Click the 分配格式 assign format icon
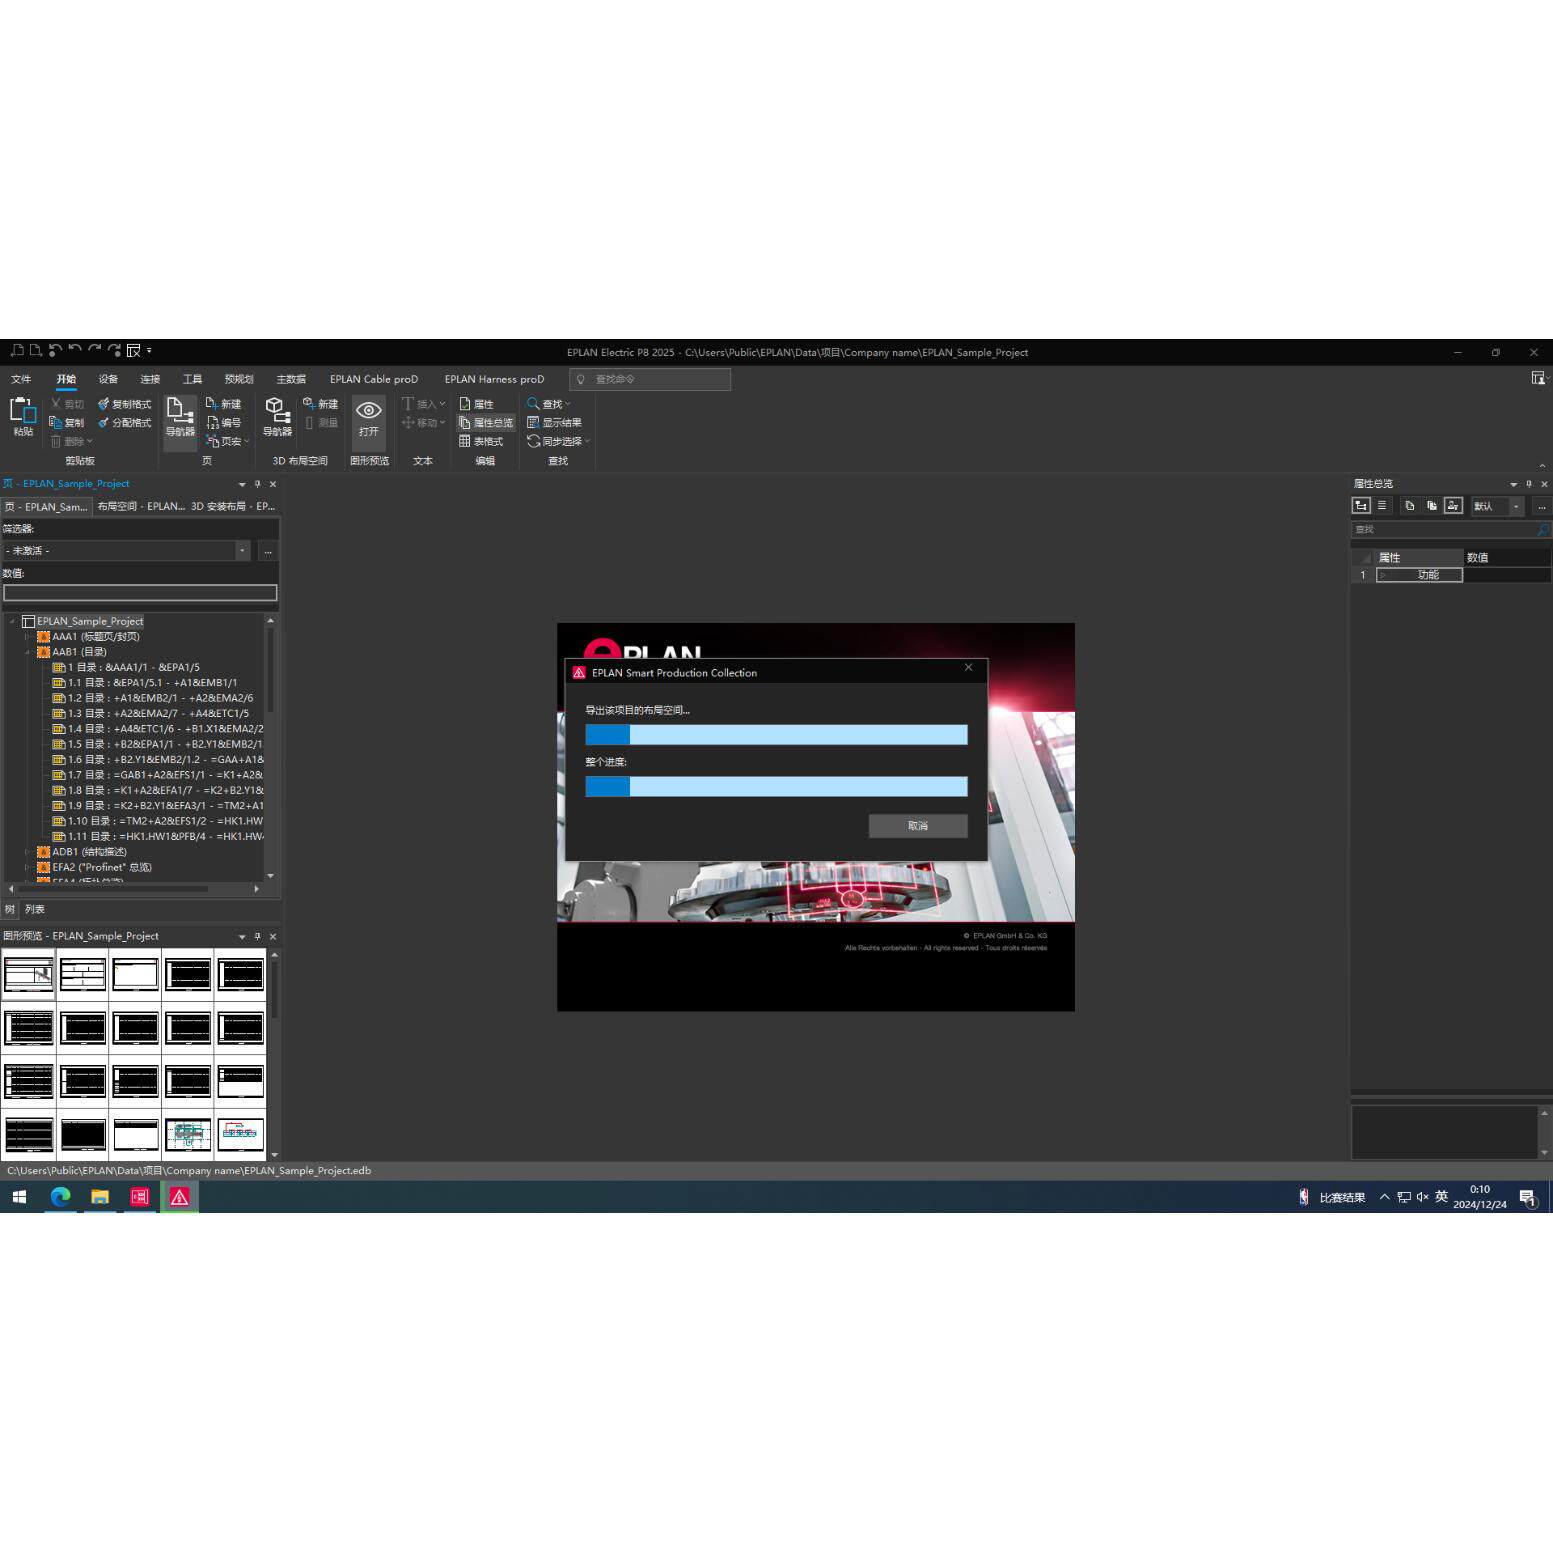 (x=103, y=422)
